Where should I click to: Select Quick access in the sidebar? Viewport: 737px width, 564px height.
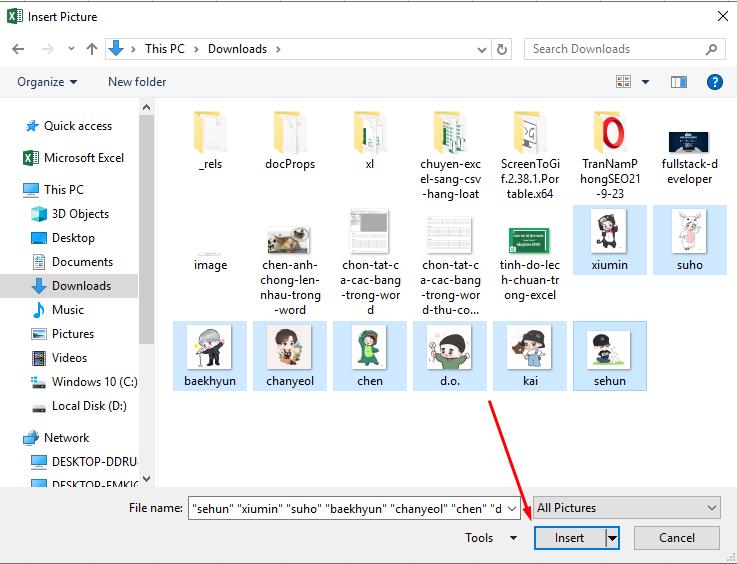[69, 126]
